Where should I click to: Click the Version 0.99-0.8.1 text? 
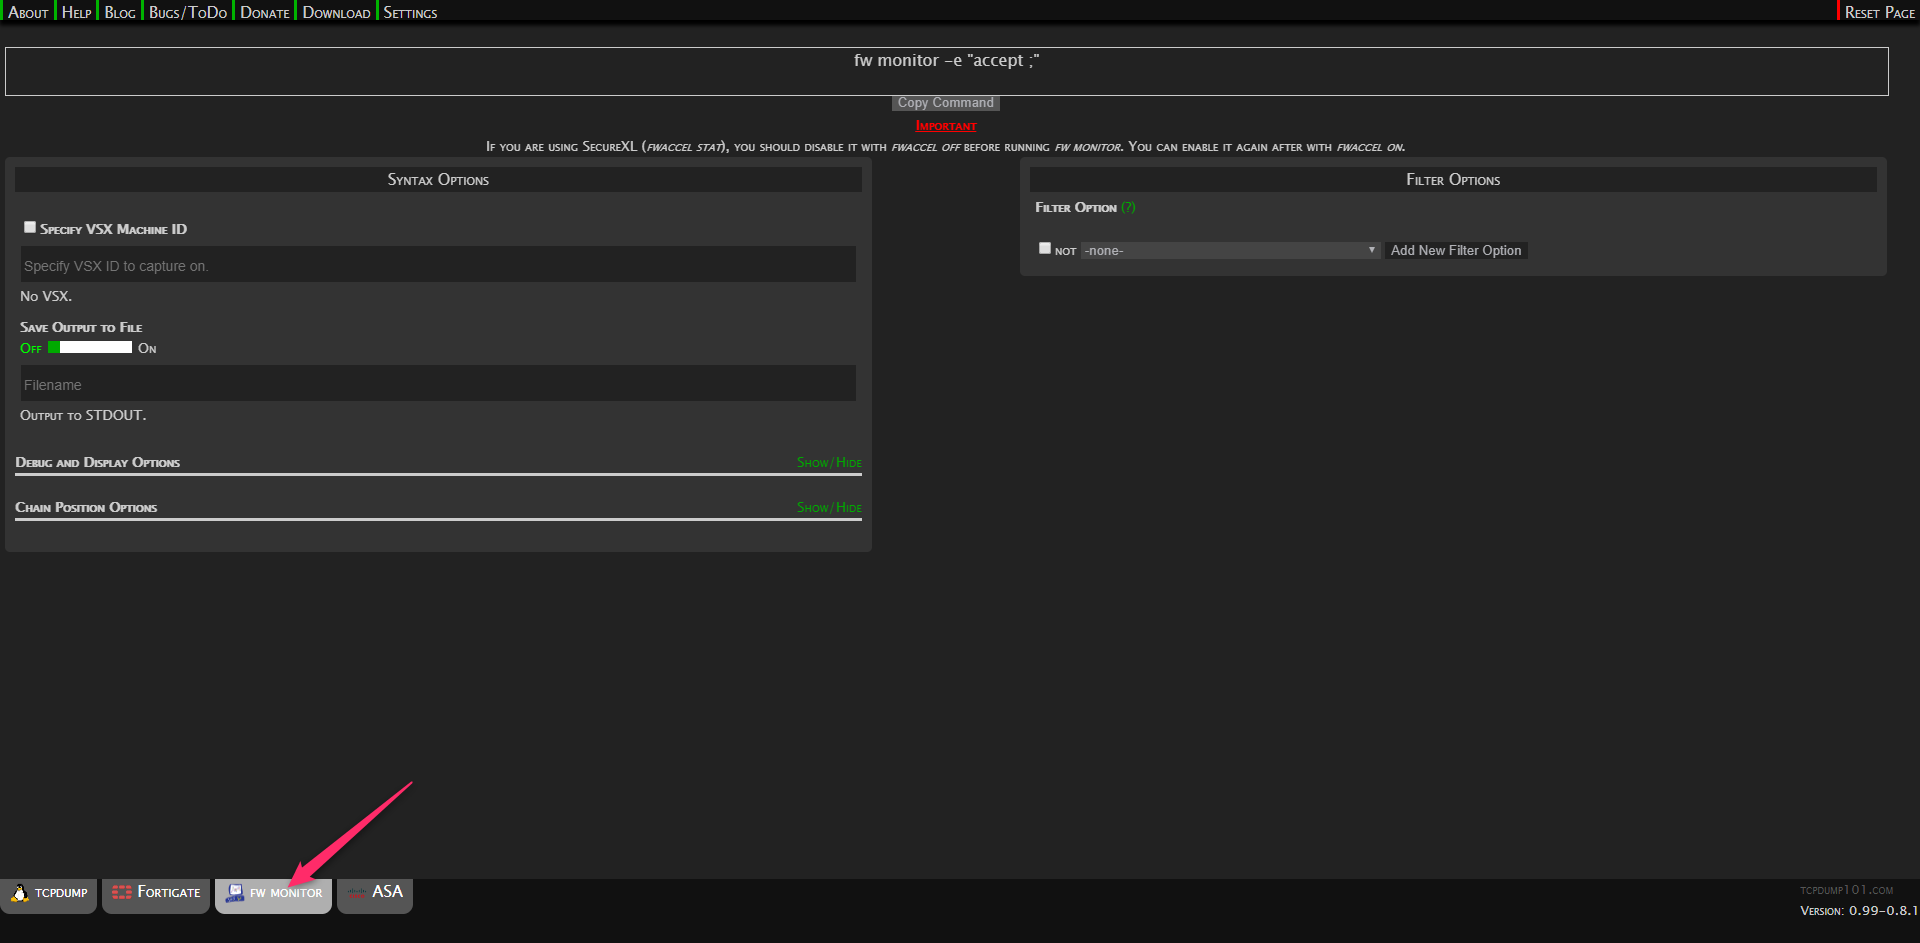(1859, 911)
